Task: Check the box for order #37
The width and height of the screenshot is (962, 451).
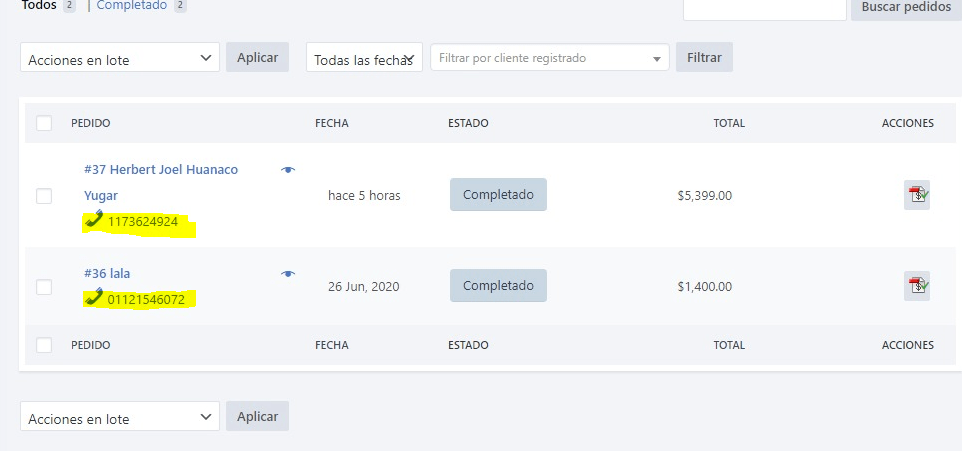Action: 44,196
